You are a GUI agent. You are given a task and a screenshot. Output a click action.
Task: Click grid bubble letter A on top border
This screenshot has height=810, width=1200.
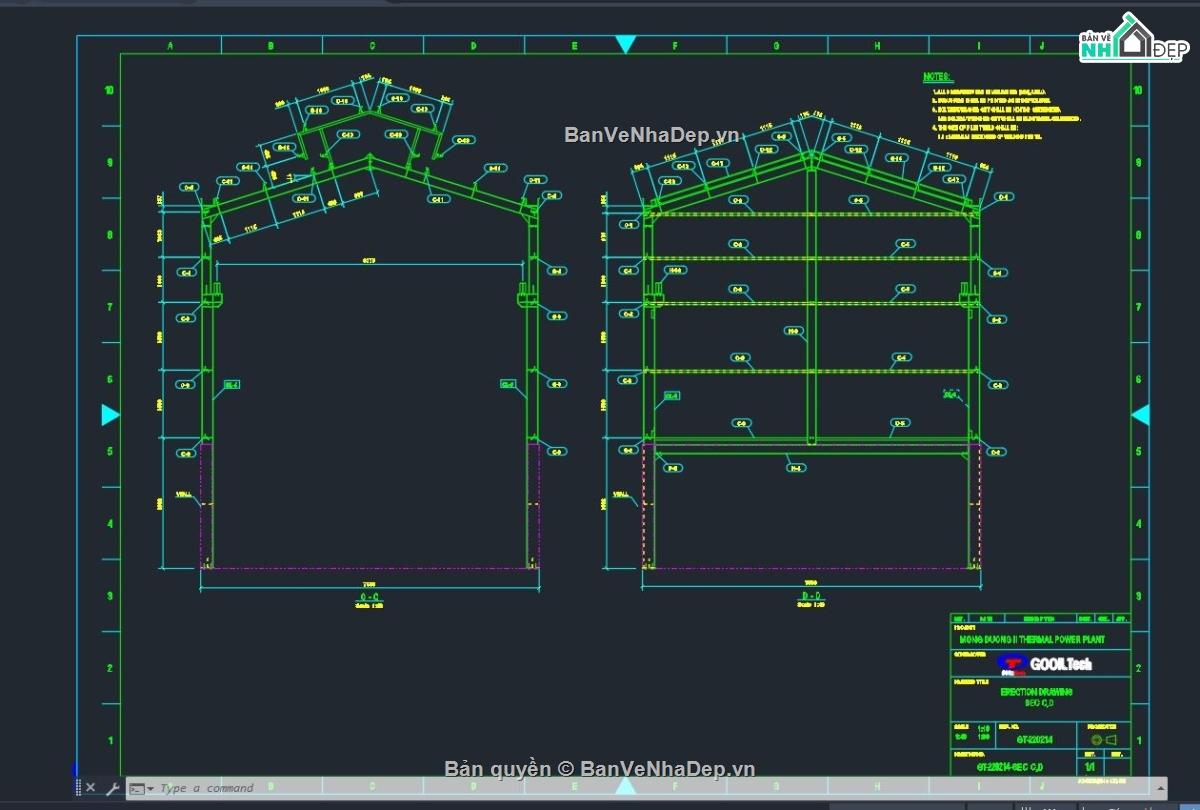coord(170,45)
